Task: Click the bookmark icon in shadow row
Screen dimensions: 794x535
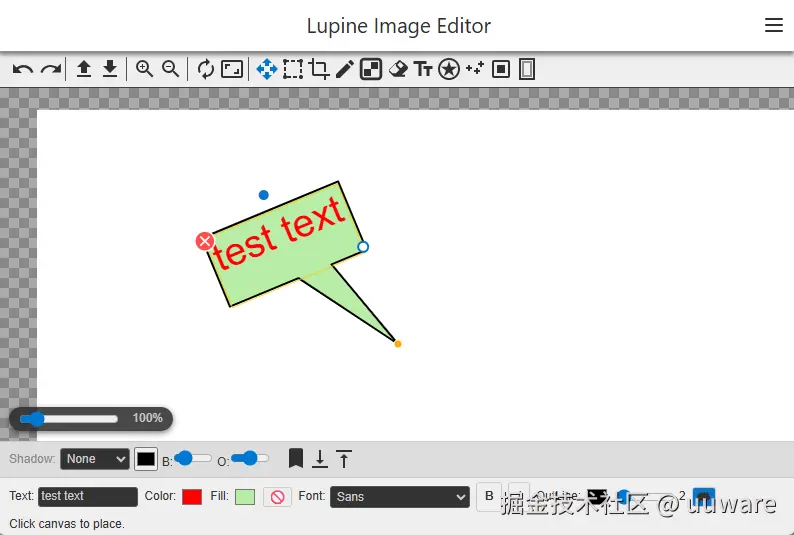Action: (x=296, y=459)
